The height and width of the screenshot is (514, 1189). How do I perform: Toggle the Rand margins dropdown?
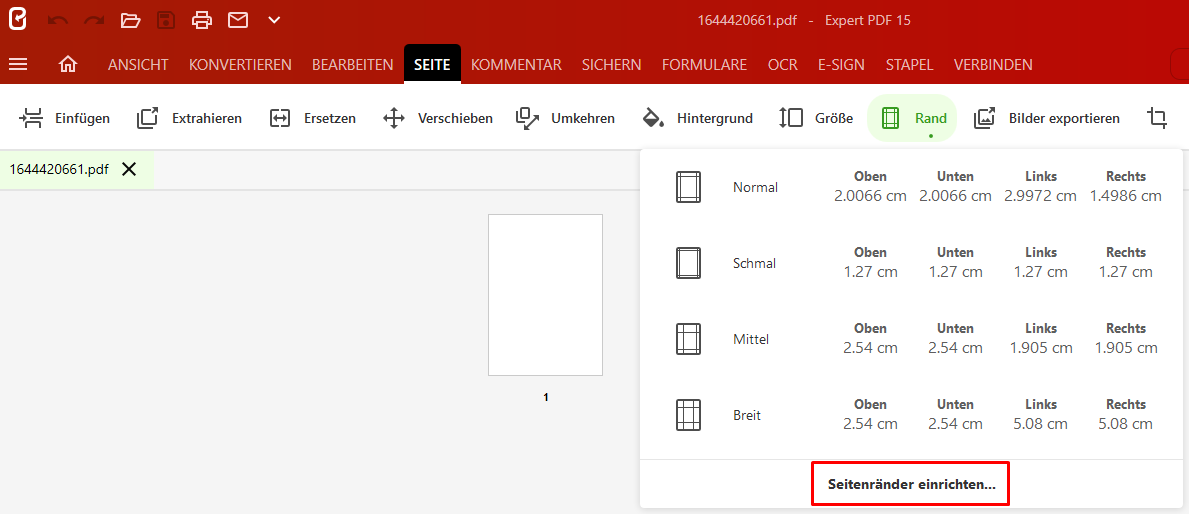tap(912, 118)
